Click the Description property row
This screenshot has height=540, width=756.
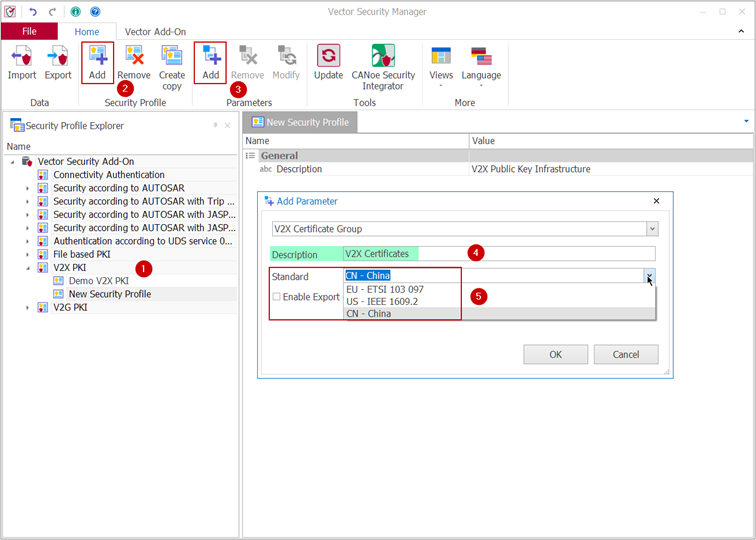click(x=498, y=169)
